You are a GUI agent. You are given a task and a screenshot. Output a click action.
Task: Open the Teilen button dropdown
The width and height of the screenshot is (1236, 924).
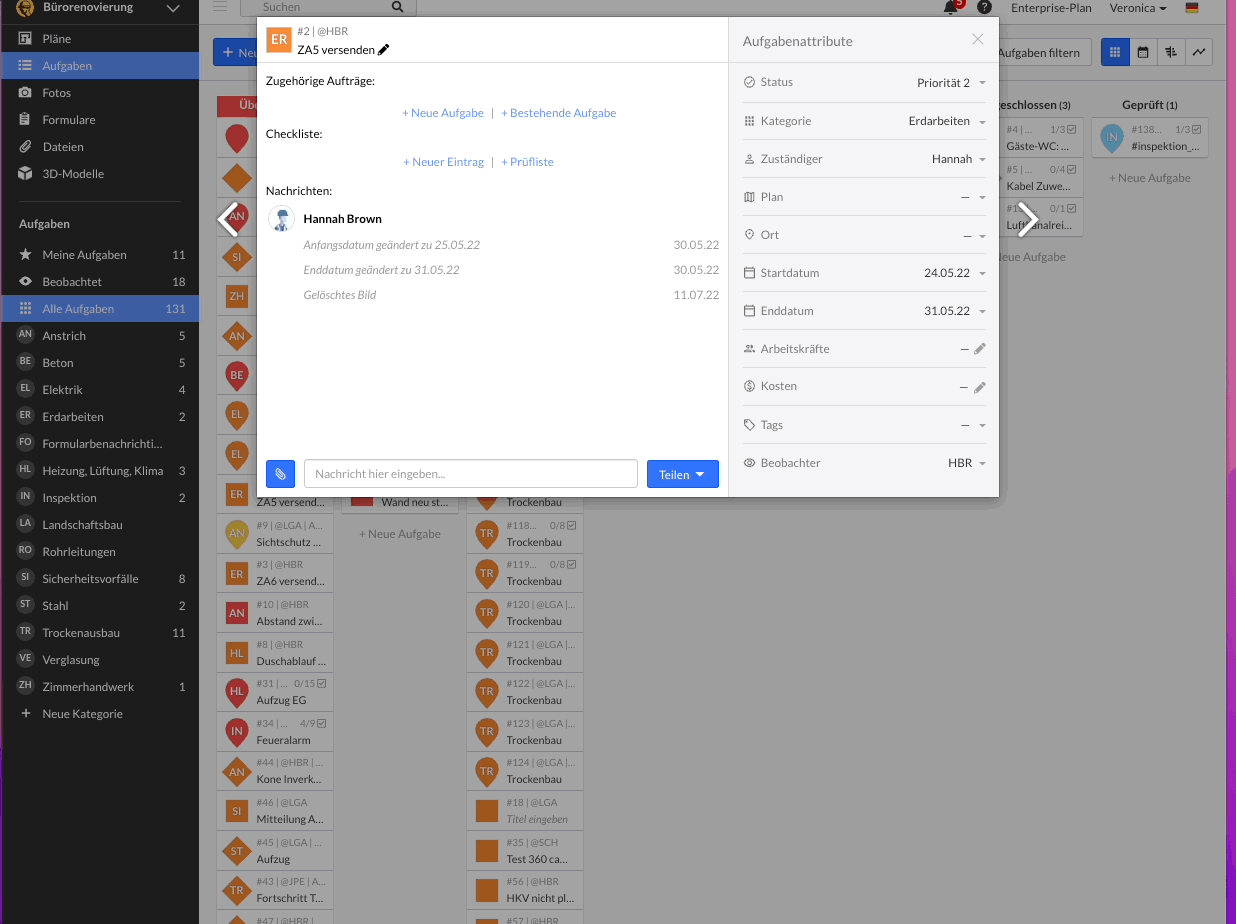tap(683, 474)
